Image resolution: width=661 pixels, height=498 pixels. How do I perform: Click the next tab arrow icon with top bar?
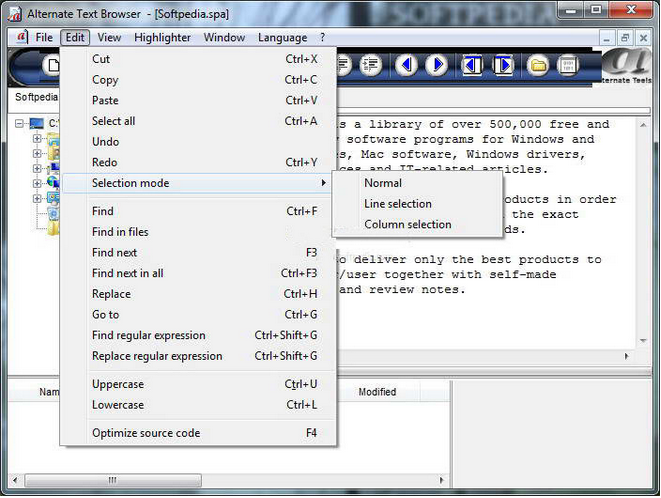click(503, 65)
